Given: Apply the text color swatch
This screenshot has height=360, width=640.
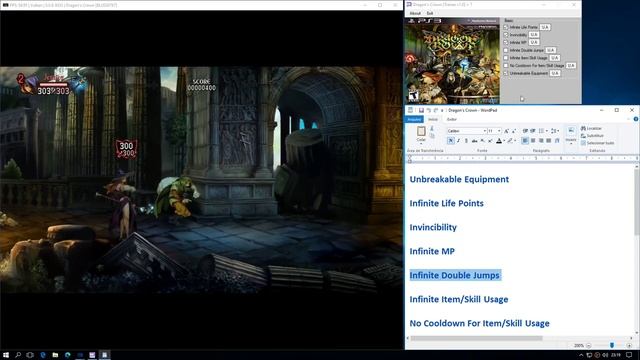Looking at the screenshot, I should coord(499,141).
